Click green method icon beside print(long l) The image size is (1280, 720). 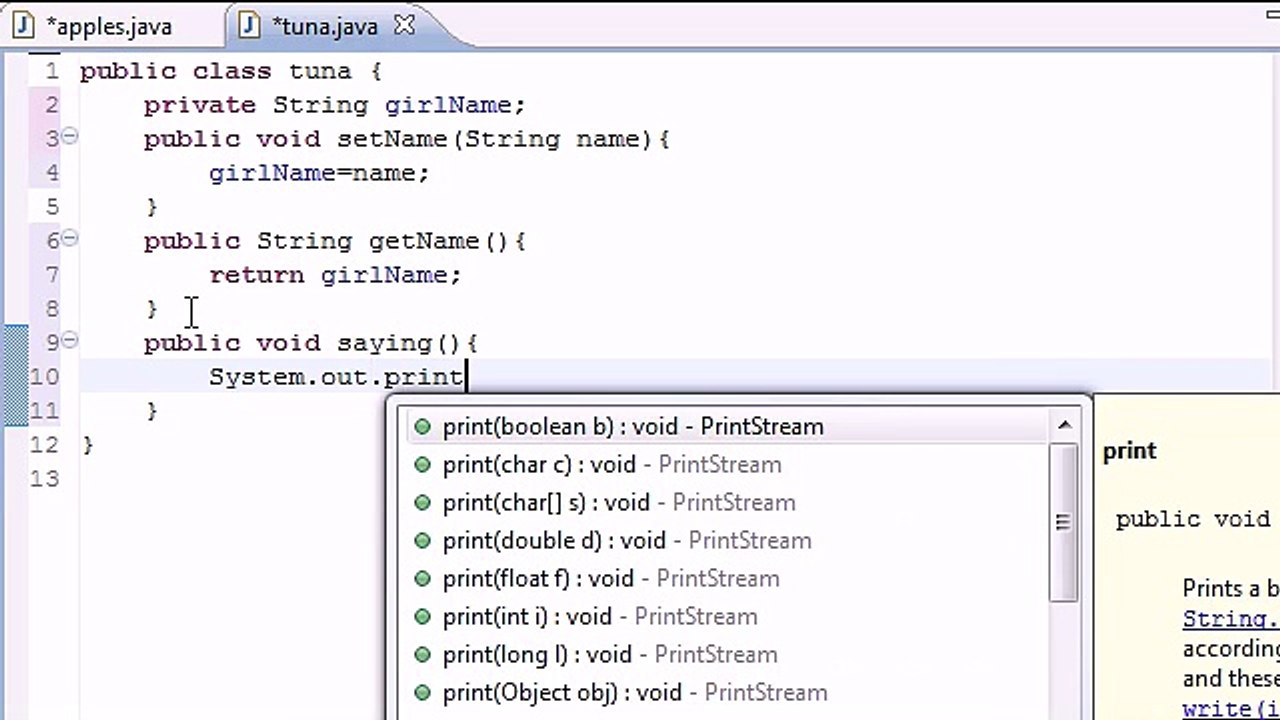[x=422, y=655]
